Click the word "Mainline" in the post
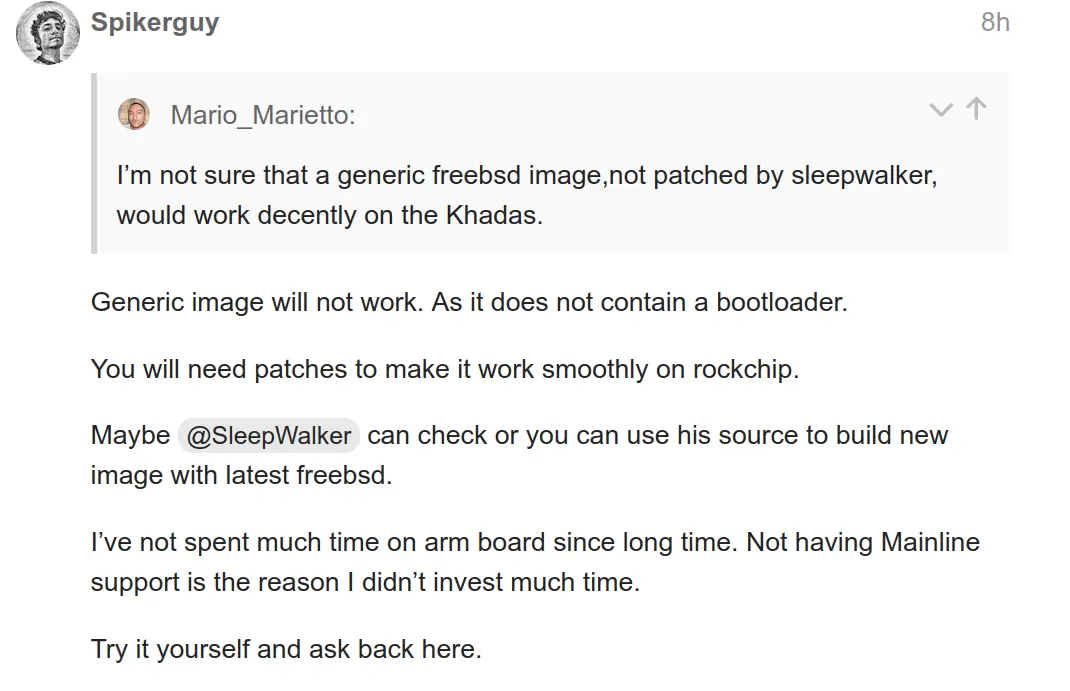 pyautogui.click(x=930, y=543)
